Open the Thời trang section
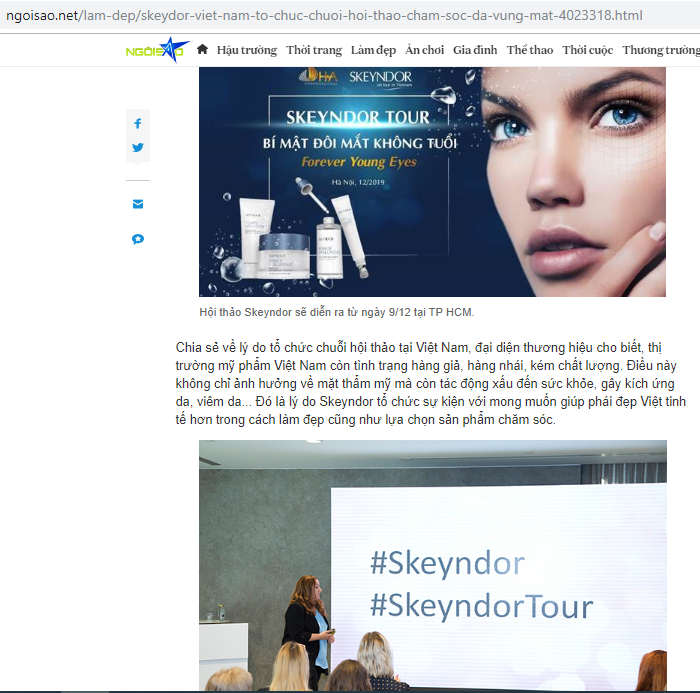Image resolution: width=700 pixels, height=693 pixels. (314, 50)
